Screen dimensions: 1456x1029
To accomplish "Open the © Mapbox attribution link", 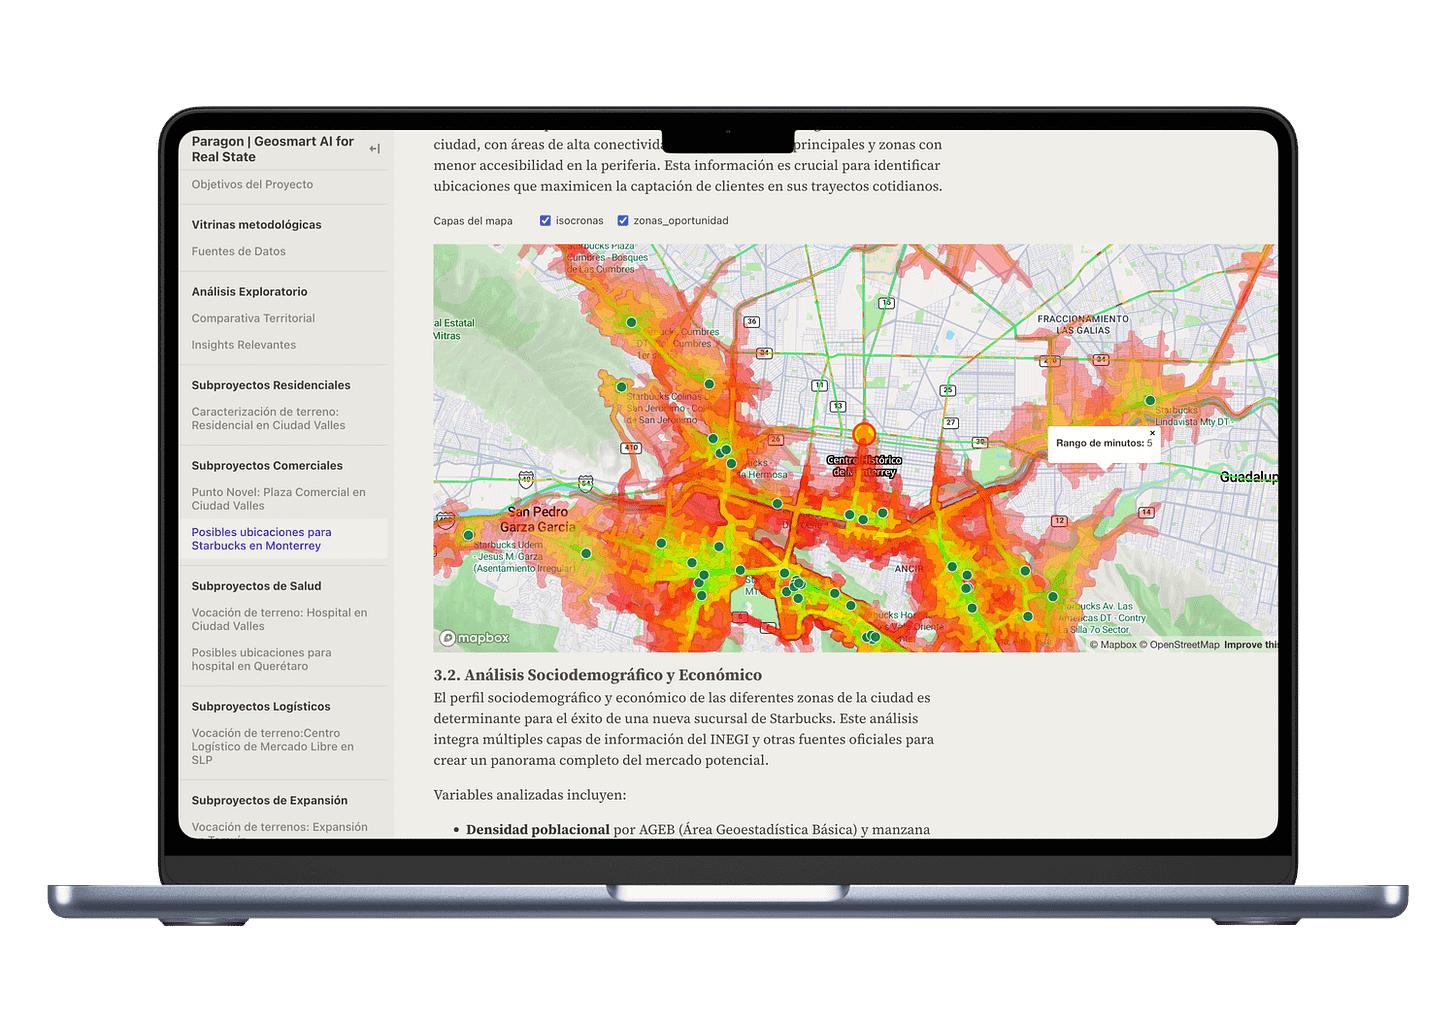I will tap(1113, 645).
